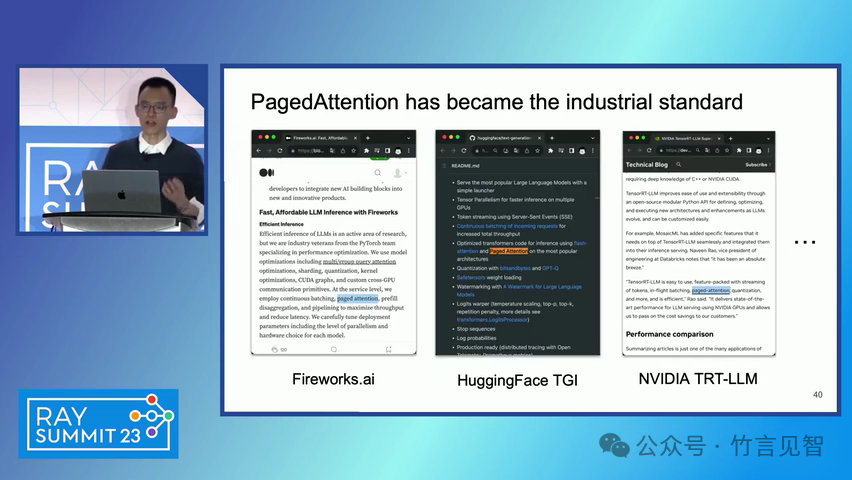
Task: Select the 'Fireworks.ai: Fast, Affordable' browser tab
Action: click(x=321, y=138)
